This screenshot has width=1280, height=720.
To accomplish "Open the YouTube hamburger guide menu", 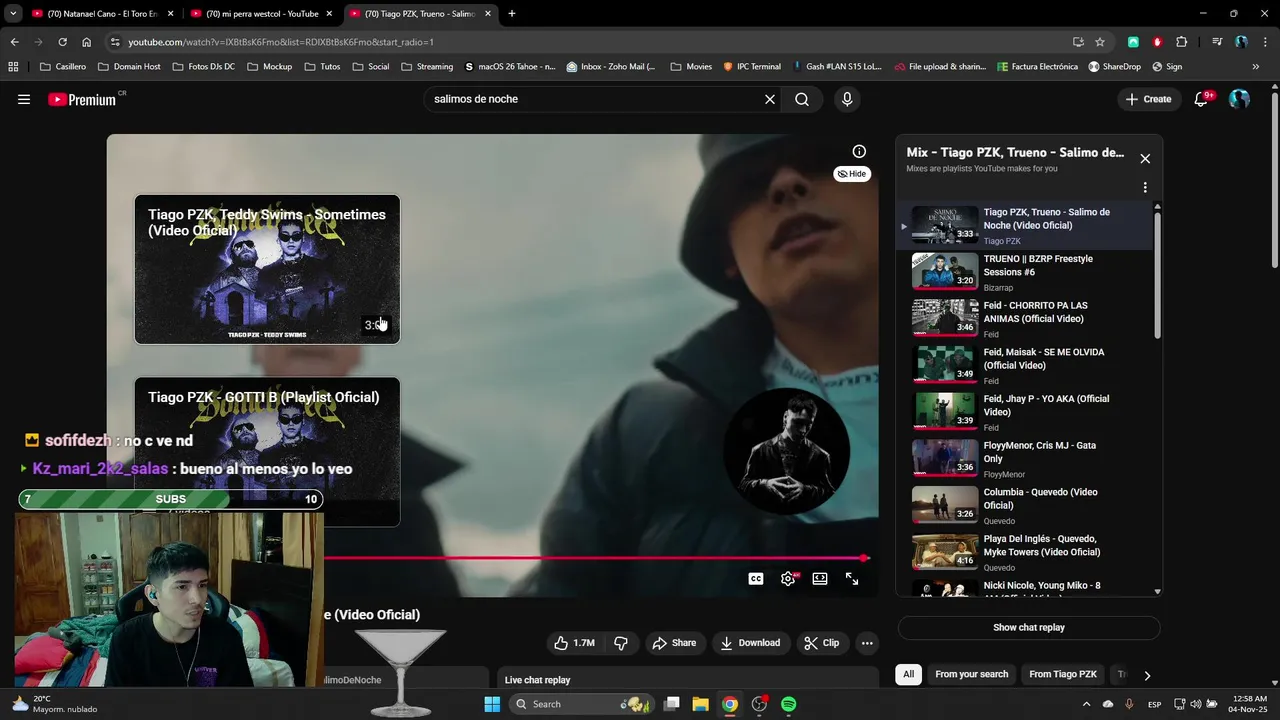I will [x=24, y=99].
